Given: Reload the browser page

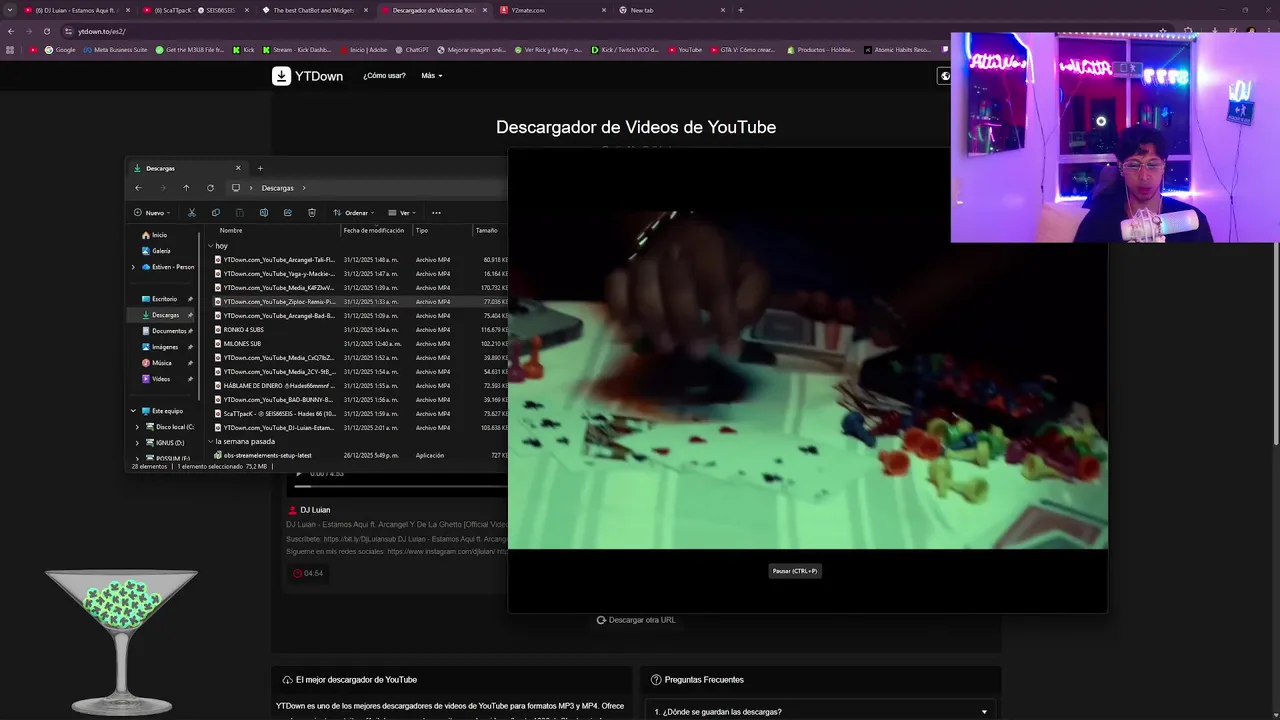Looking at the screenshot, I should (x=47, y=31).
